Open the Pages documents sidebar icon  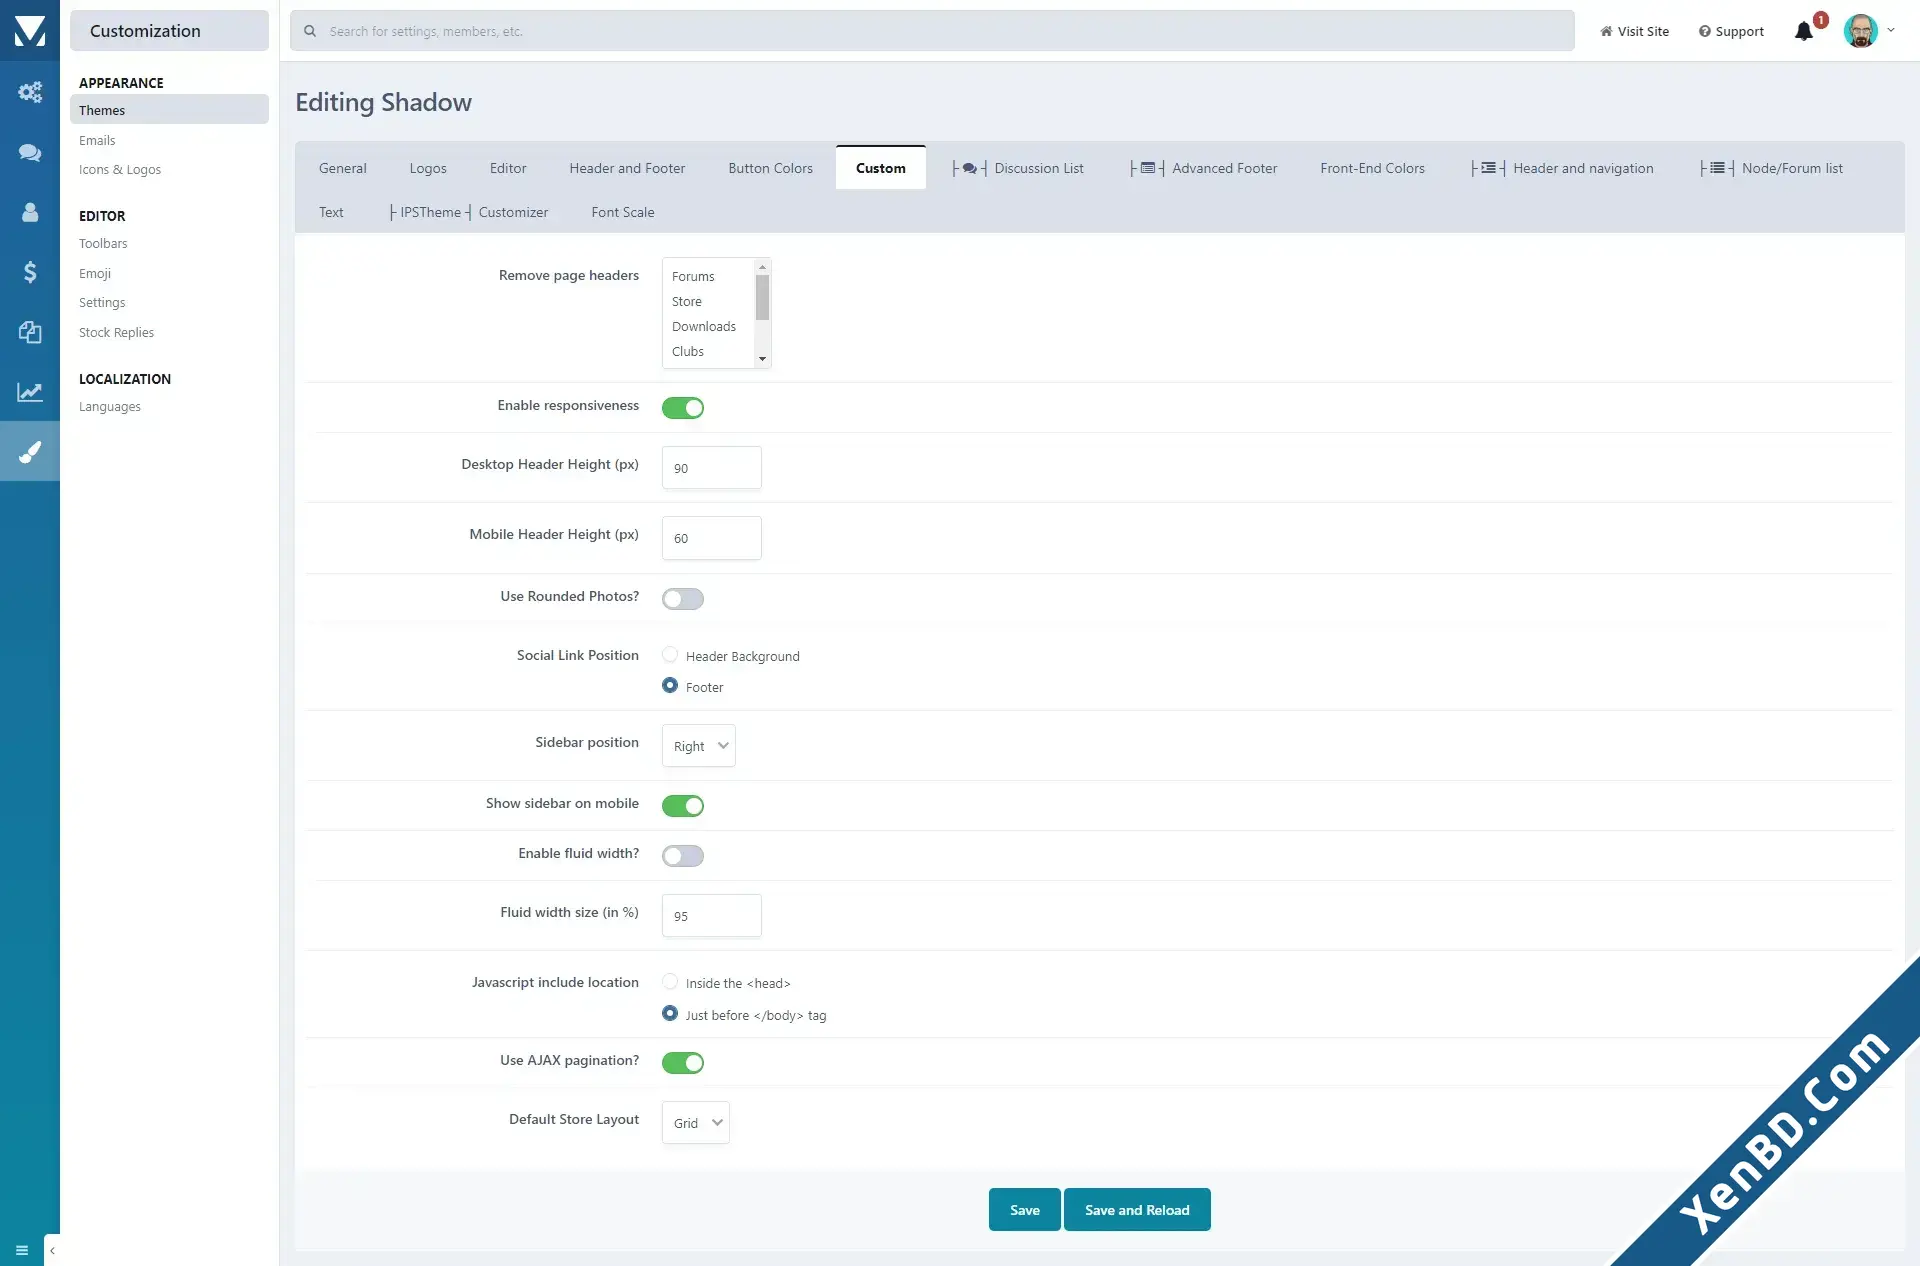pos(30,332)
